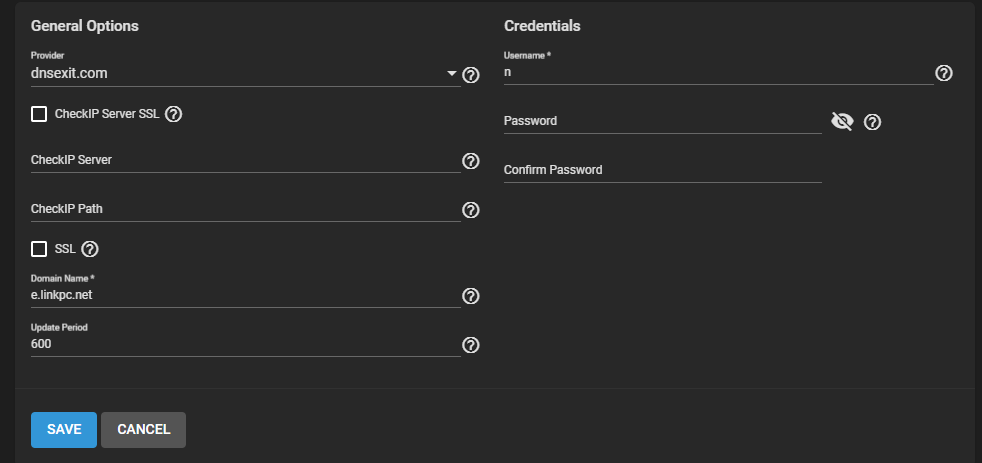
Task: Save the dynamic DNS settings
Action: 64,430
